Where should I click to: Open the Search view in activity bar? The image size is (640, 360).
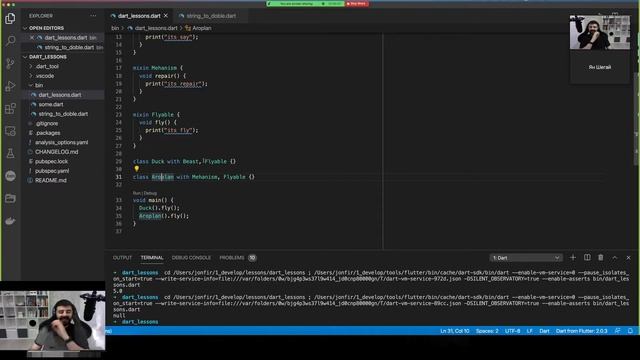[10, 40]
